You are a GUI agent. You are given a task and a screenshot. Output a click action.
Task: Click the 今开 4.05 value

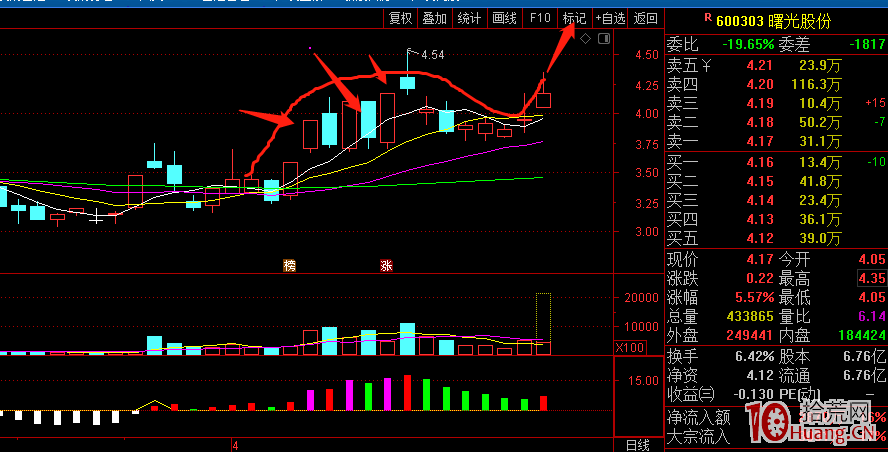[872, 259]
